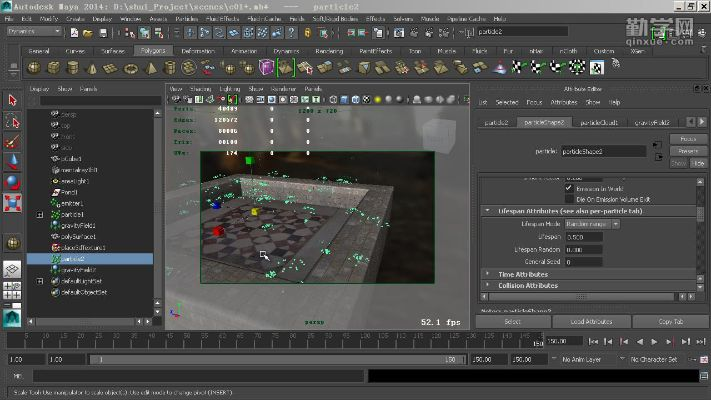711x400 pixels.
Task: Click the purple cube shelf icon
Action: pyautogui.click(x=267, y=68)
